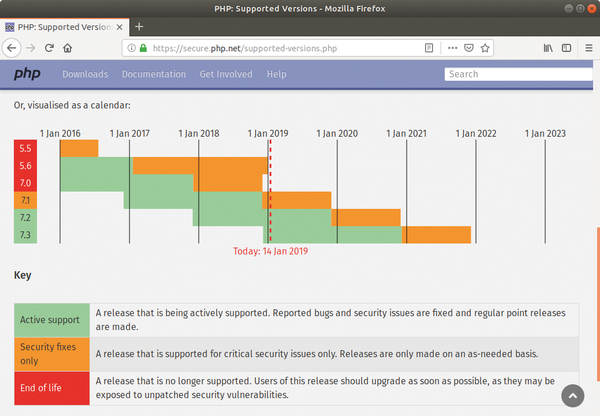The width and height of the screenshot is (600, 416).
Task: Click the 5.6 version label
Action: click(x=25, y=166)
